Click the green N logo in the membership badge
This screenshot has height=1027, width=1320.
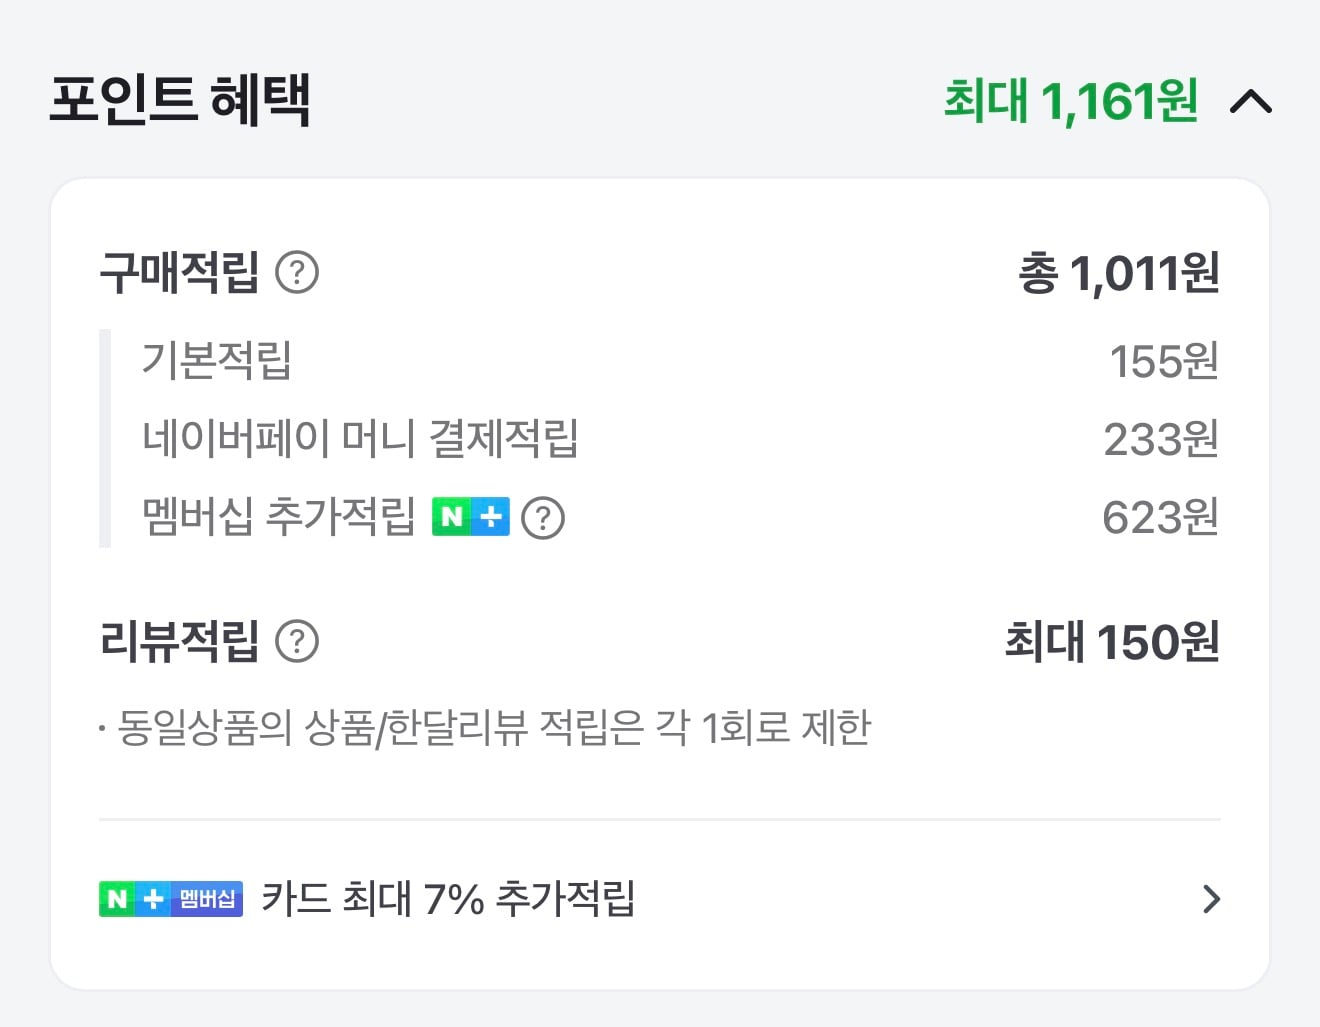116,899
